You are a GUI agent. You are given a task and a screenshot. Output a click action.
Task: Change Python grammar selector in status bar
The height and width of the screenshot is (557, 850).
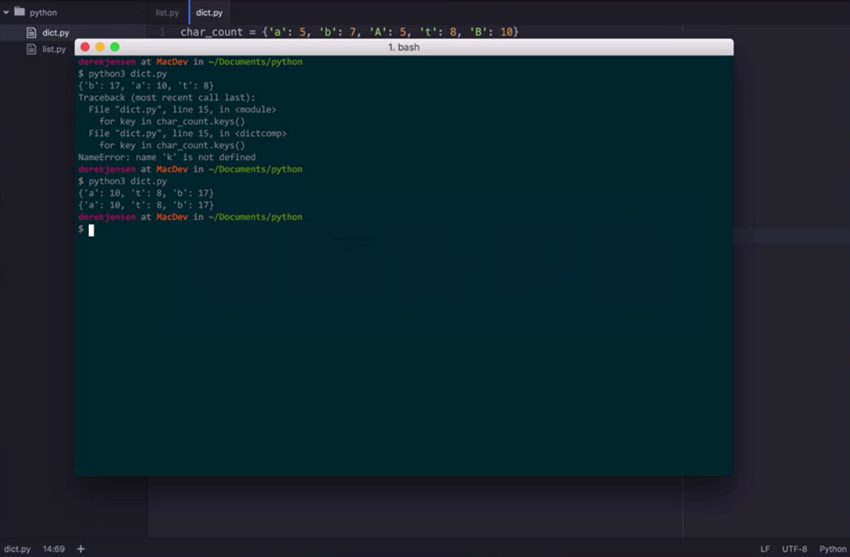[833, 549]
